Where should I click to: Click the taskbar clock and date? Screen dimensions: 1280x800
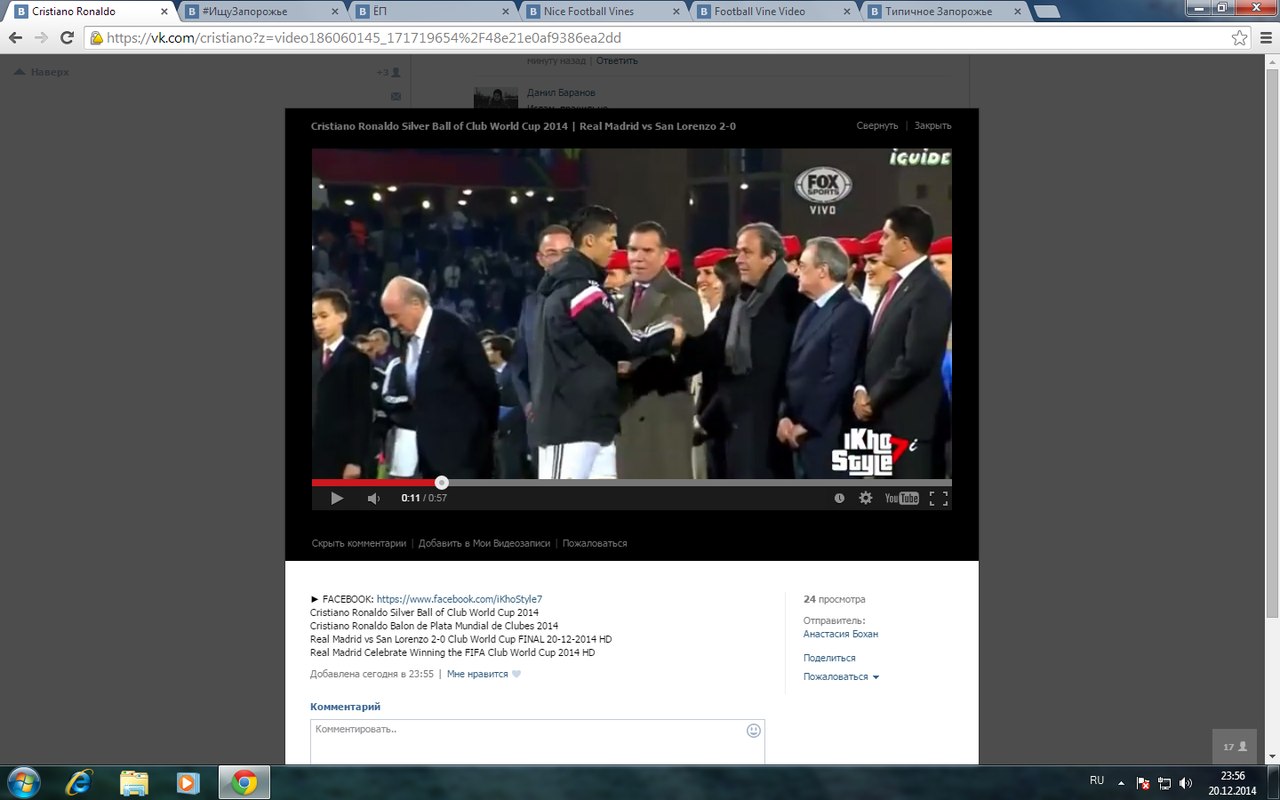[x=1233, y=782]
